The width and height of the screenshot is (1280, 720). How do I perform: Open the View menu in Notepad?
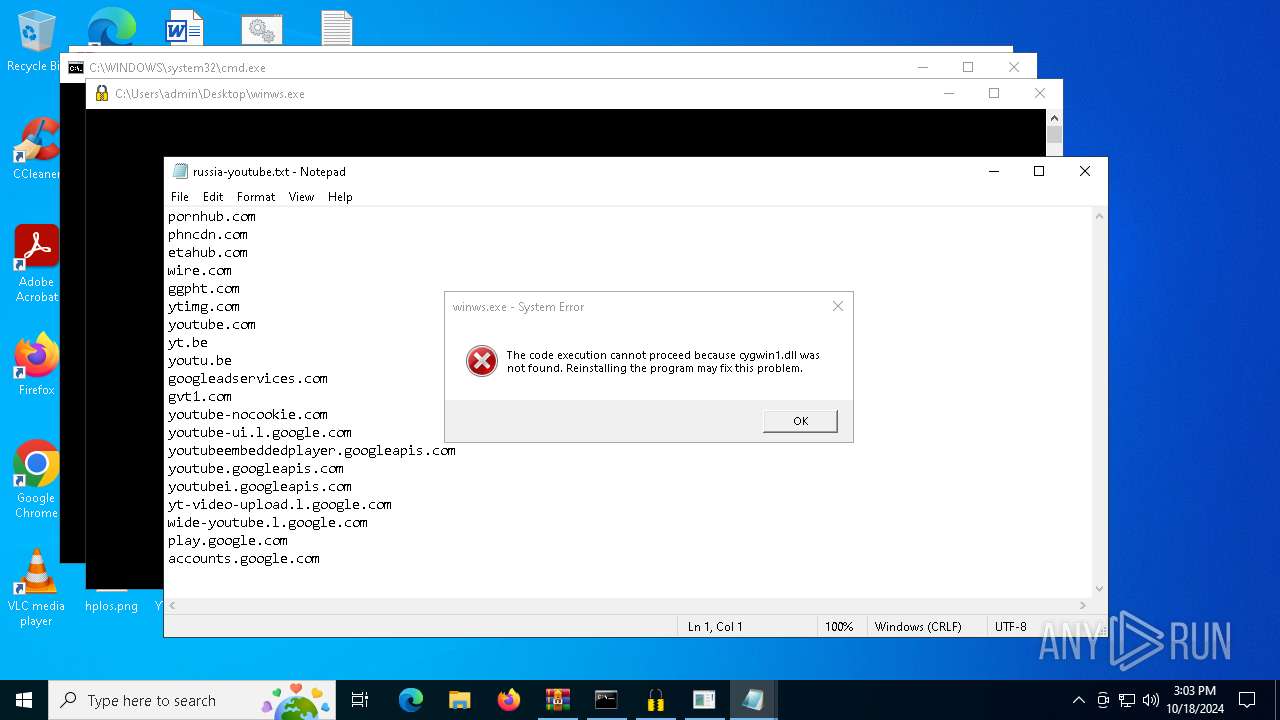point(301,197)
